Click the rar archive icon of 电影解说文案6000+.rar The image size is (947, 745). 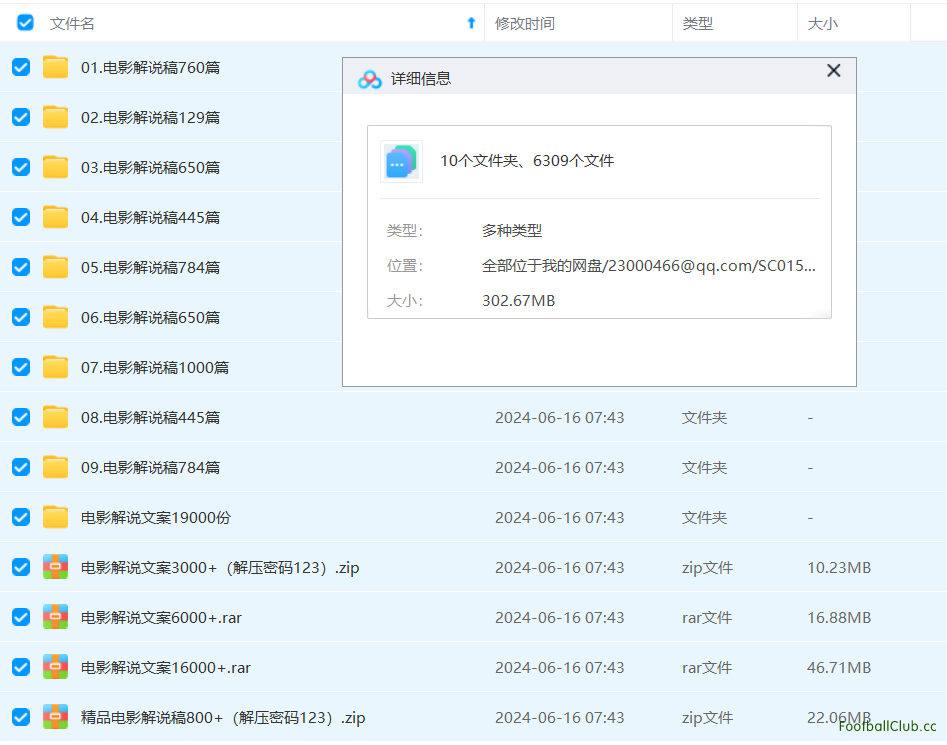(x=55, y=617)
